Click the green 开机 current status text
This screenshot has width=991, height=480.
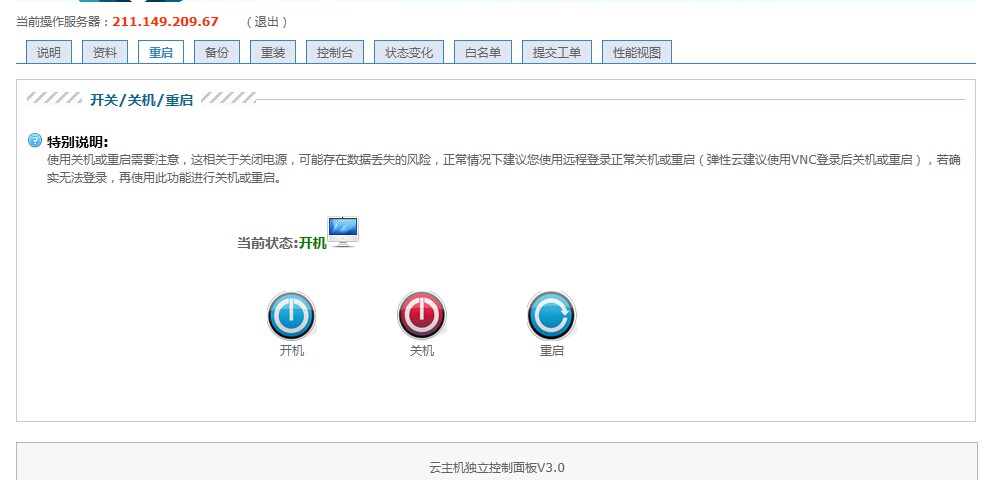(312, 243)
